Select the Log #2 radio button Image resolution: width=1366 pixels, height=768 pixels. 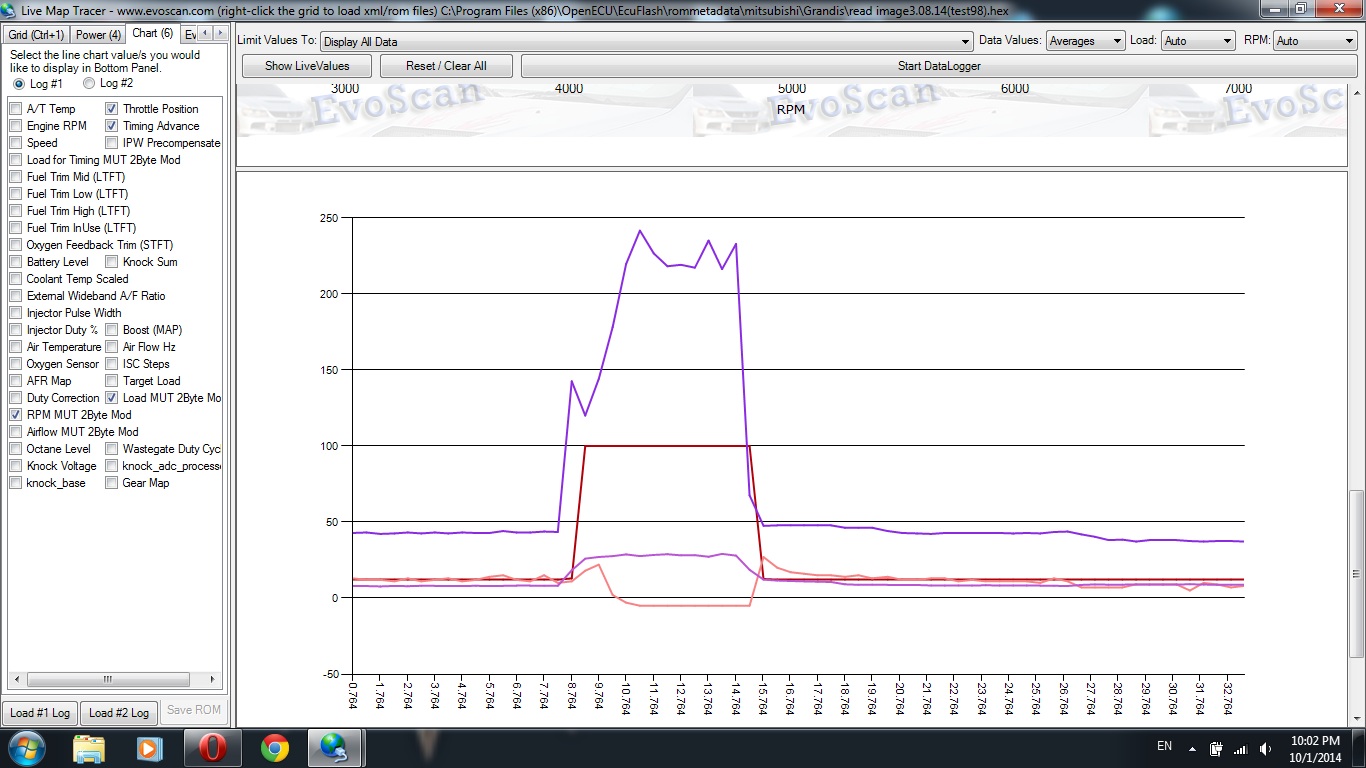click(89, 84)
